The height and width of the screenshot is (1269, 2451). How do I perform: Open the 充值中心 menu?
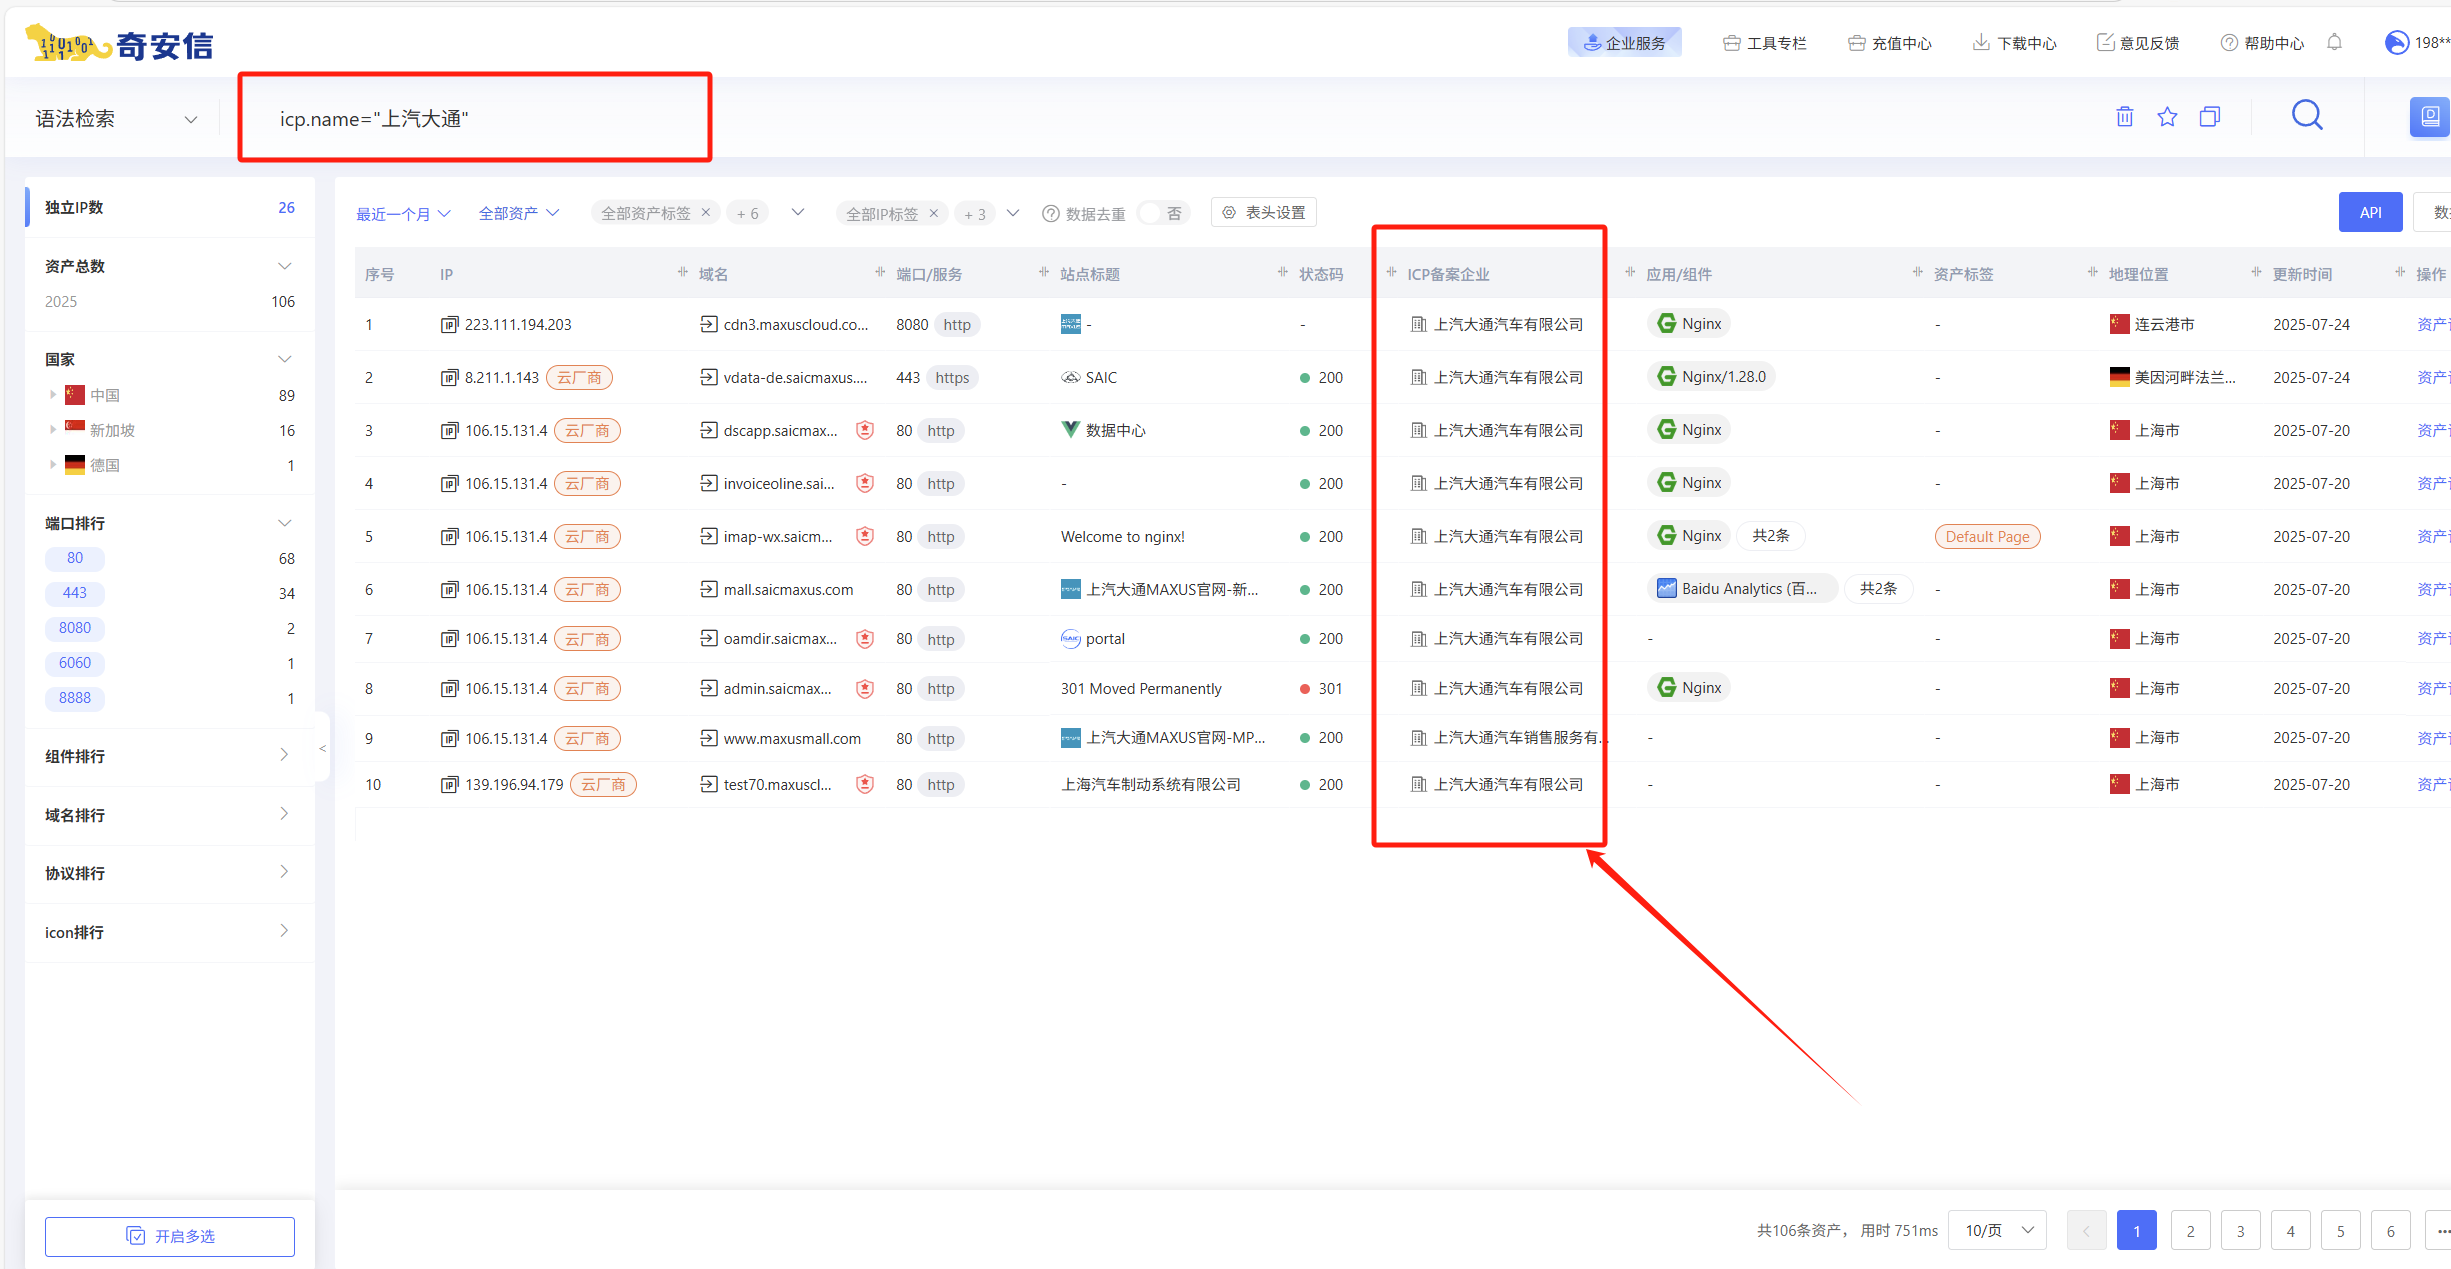pos(1890,42)
